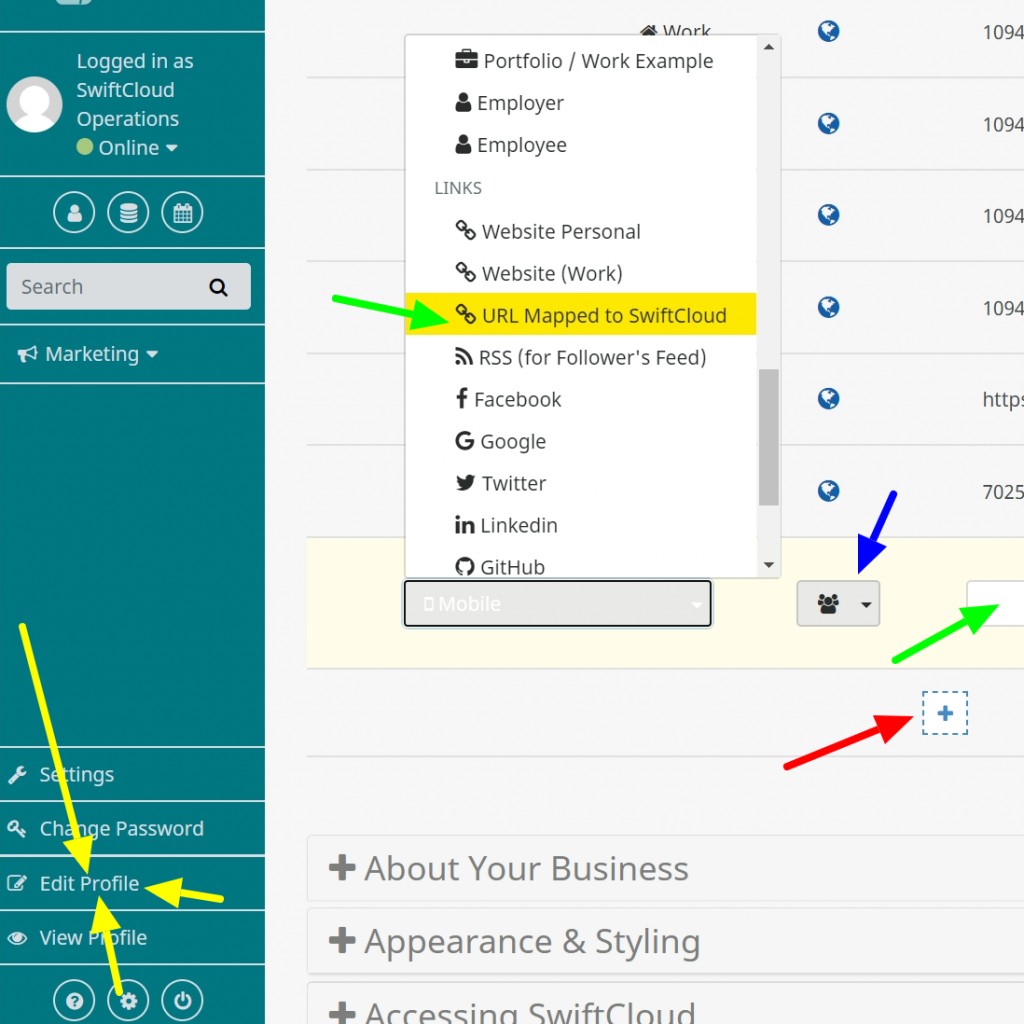Click the database icon in the sidebar
1024x1024 pixels.
(128, 212)
